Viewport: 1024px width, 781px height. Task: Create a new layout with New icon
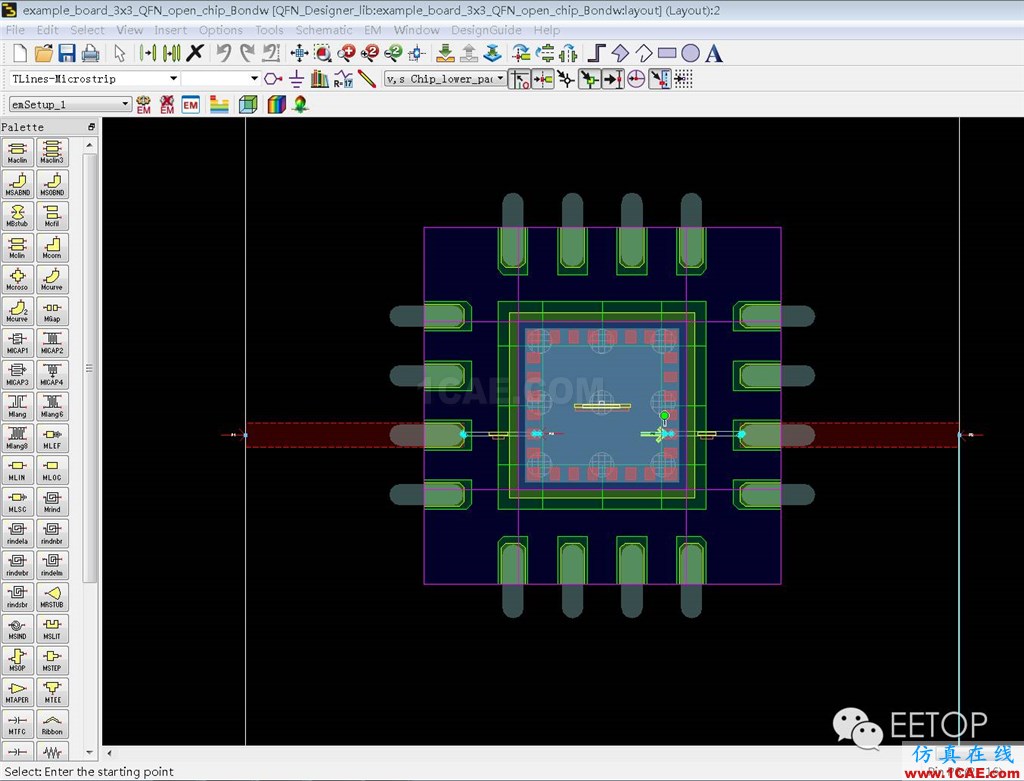click(20, 54)
